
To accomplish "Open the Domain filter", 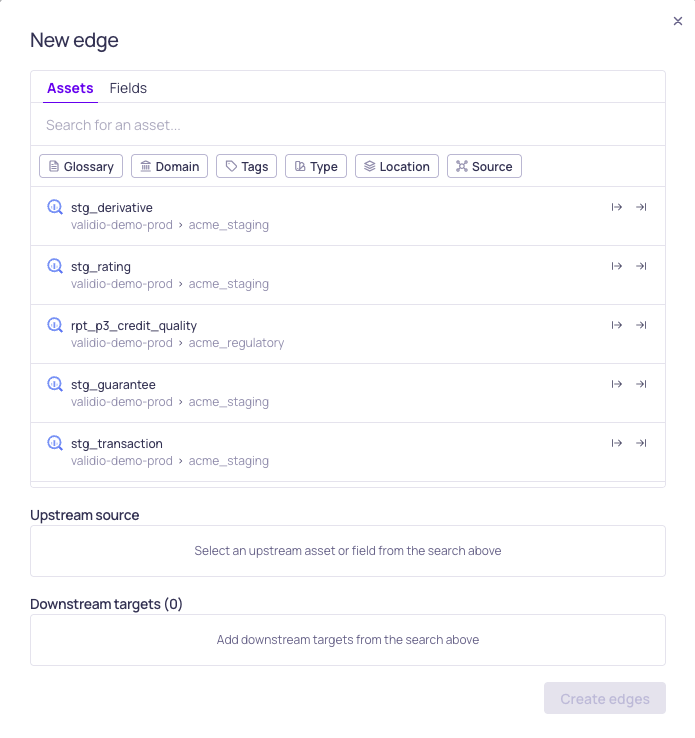I will click(169, 166).
